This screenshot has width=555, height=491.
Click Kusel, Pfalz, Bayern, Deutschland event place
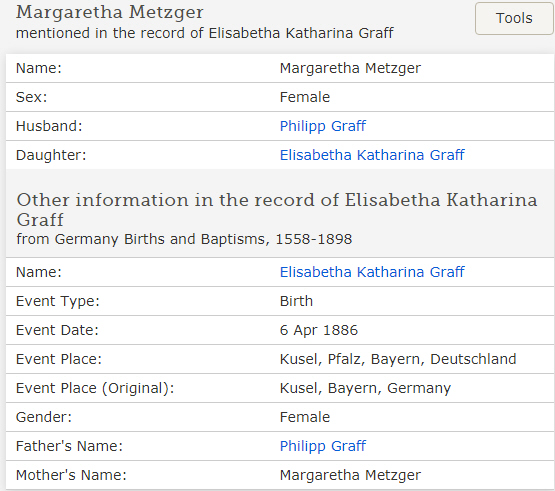click(398, 359)
